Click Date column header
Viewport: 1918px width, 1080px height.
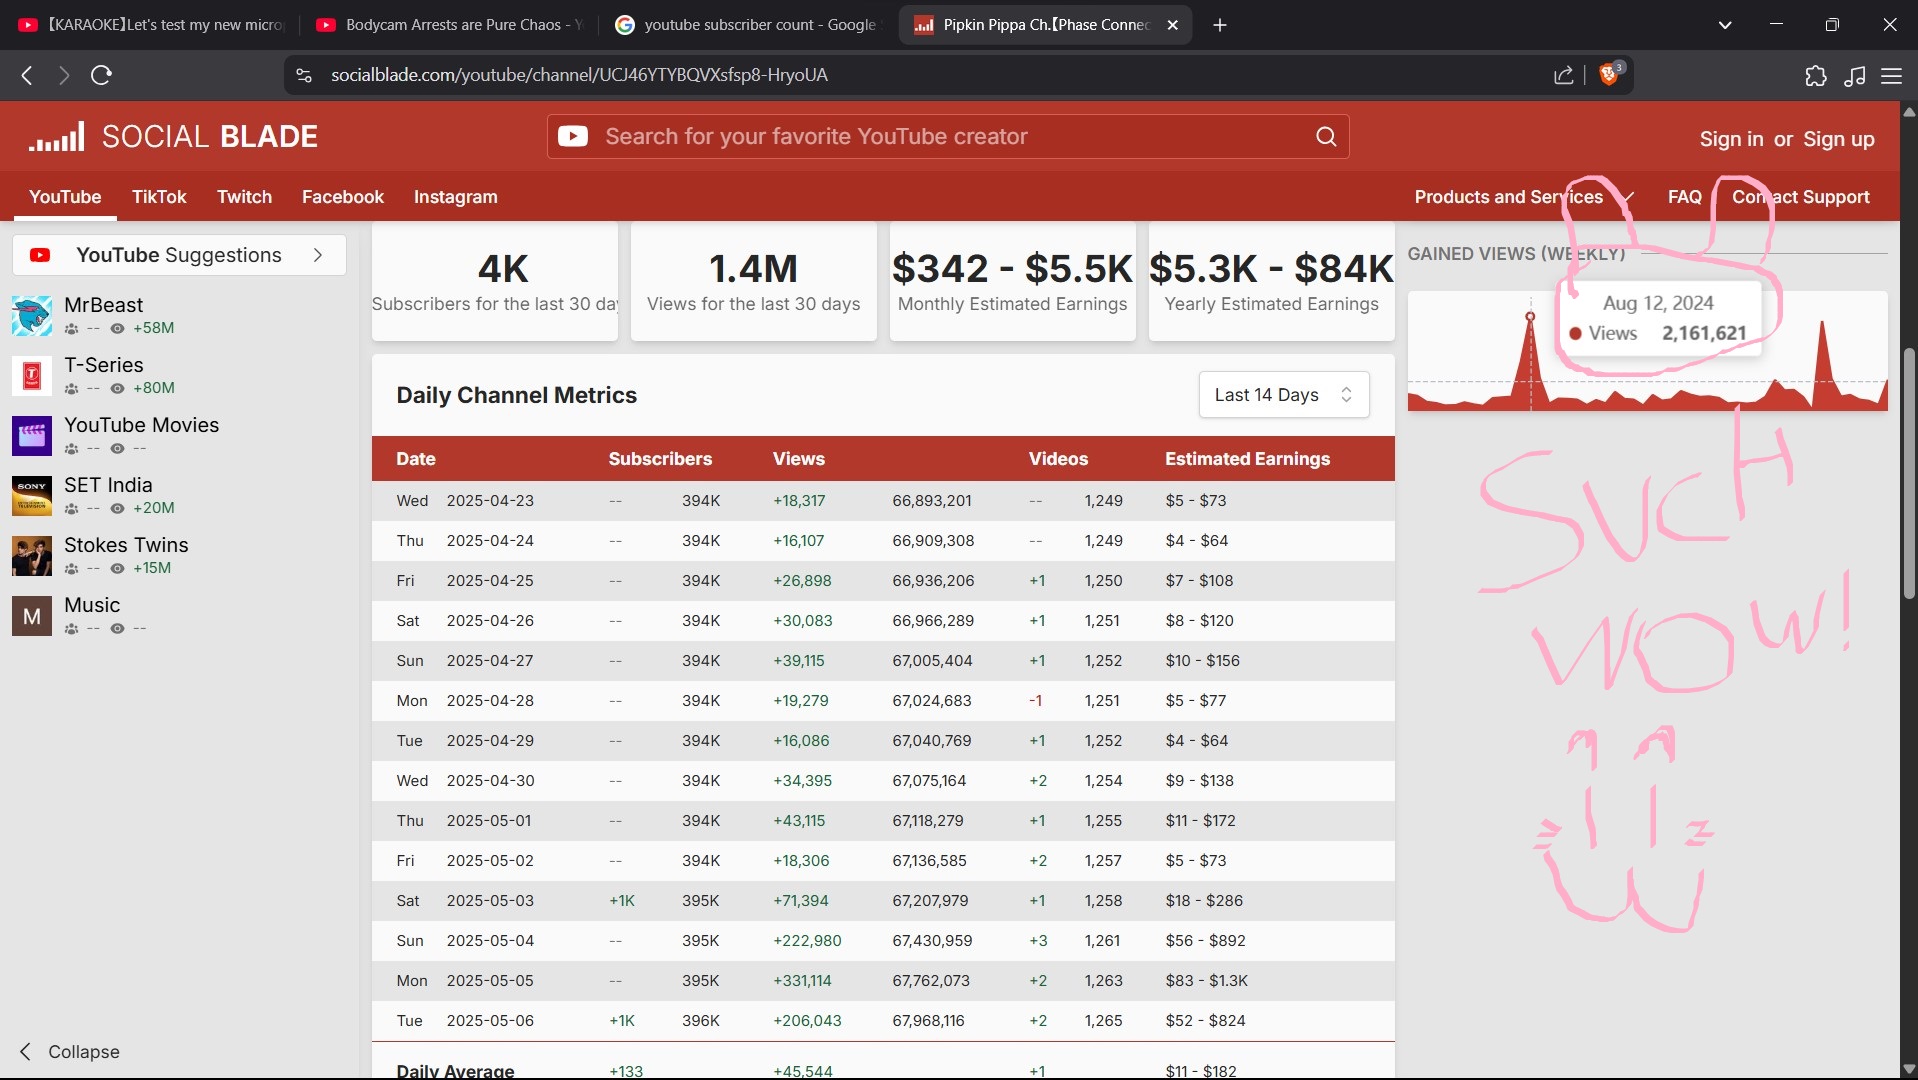tap(416, 459)
